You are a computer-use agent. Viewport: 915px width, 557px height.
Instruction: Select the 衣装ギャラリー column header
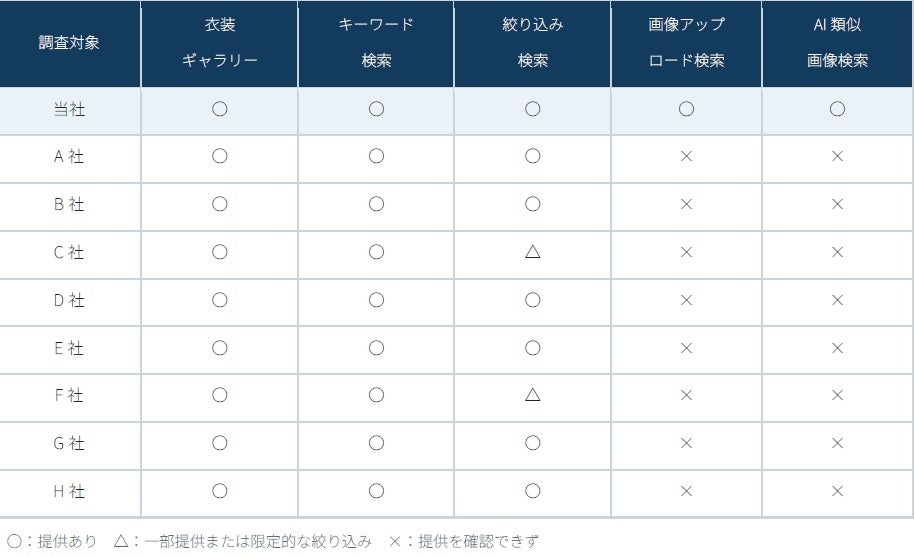(219, 43)
